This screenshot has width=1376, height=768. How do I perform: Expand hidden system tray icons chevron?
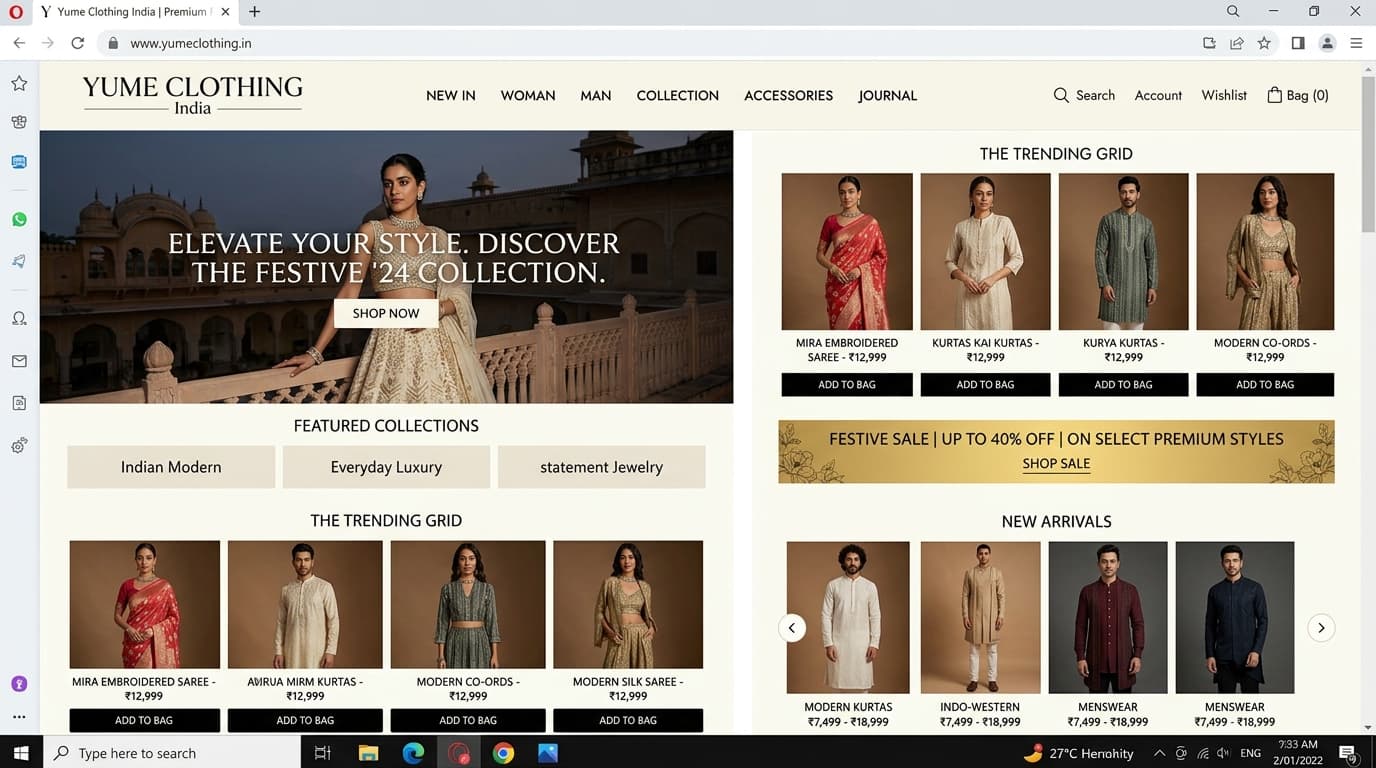[1159, 753]
